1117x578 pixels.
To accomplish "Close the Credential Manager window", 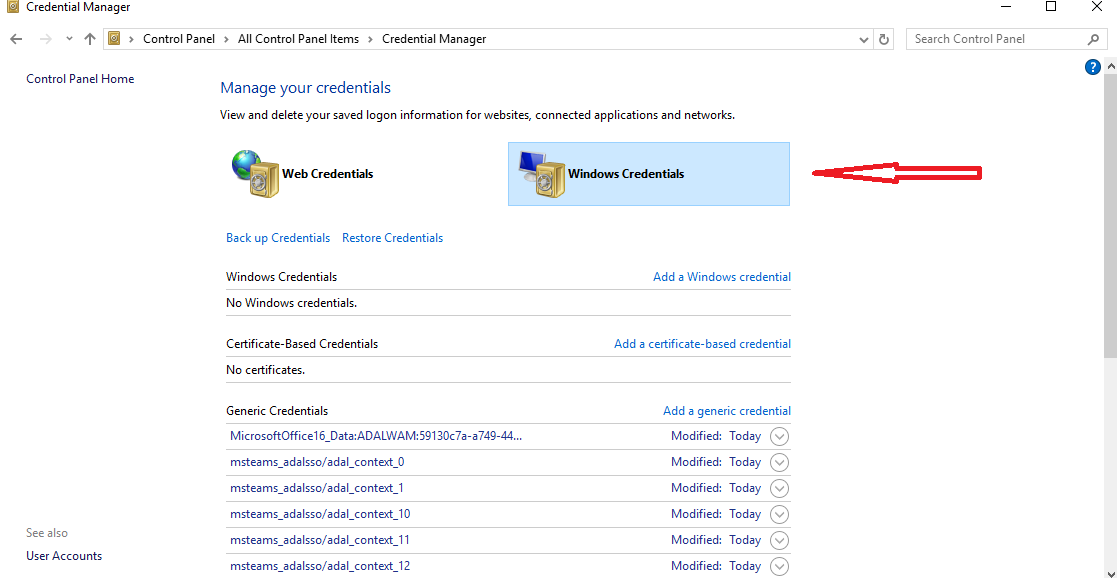I will 1097,7.
